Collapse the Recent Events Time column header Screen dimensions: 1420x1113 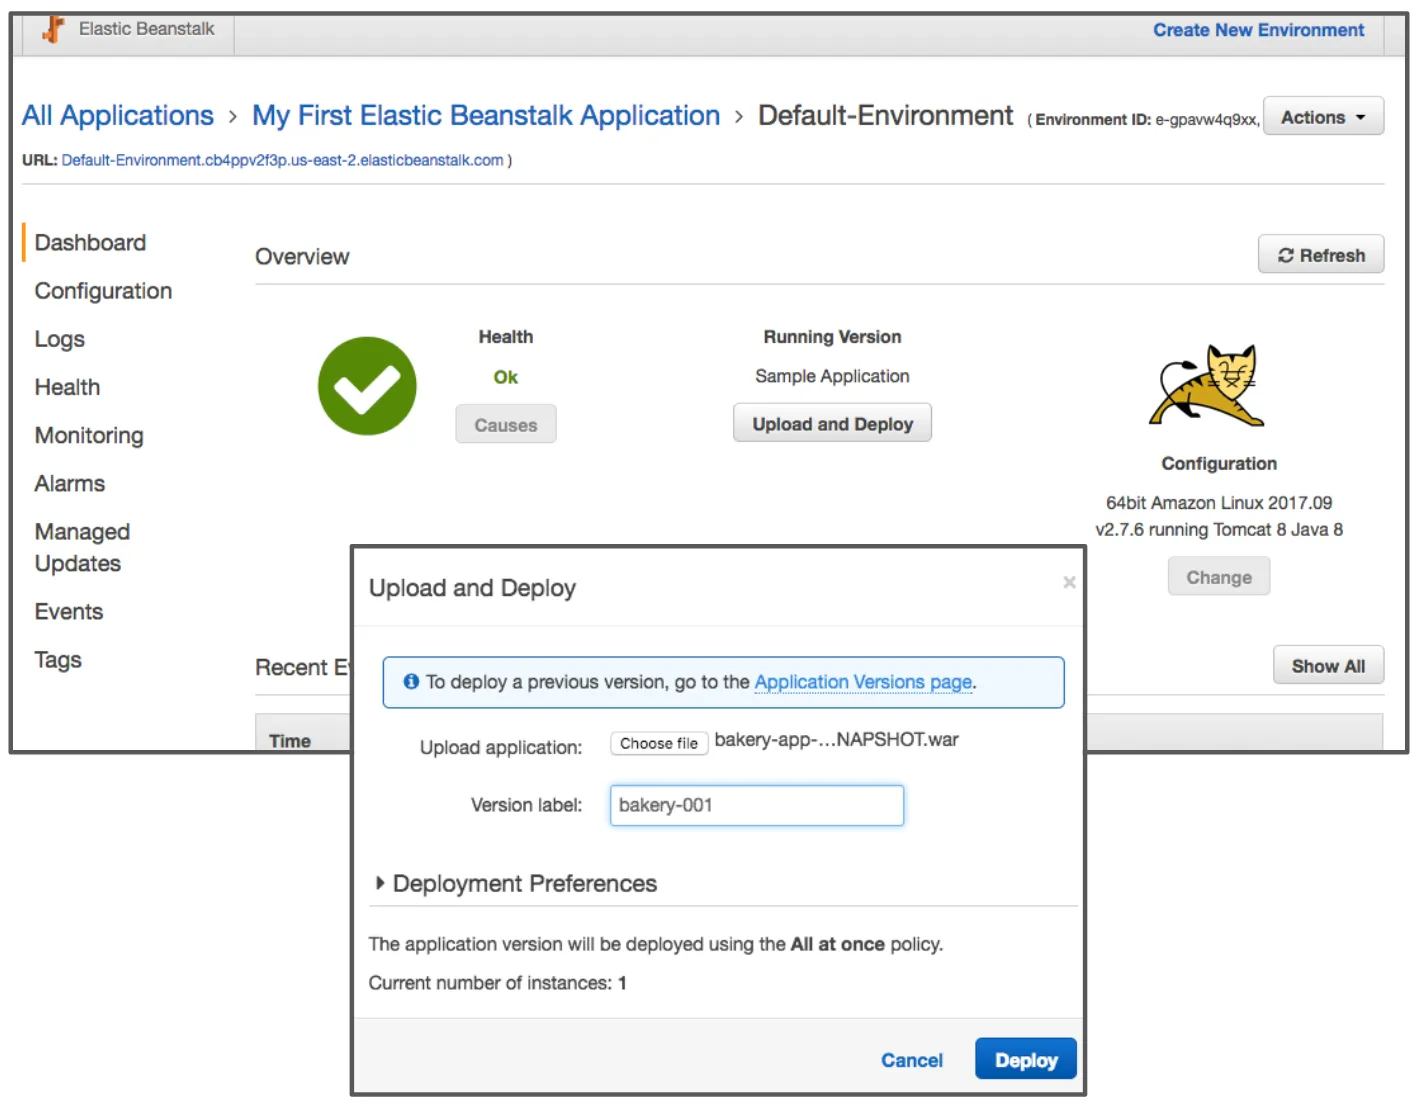pyautogui.click(x=290, y=740)
